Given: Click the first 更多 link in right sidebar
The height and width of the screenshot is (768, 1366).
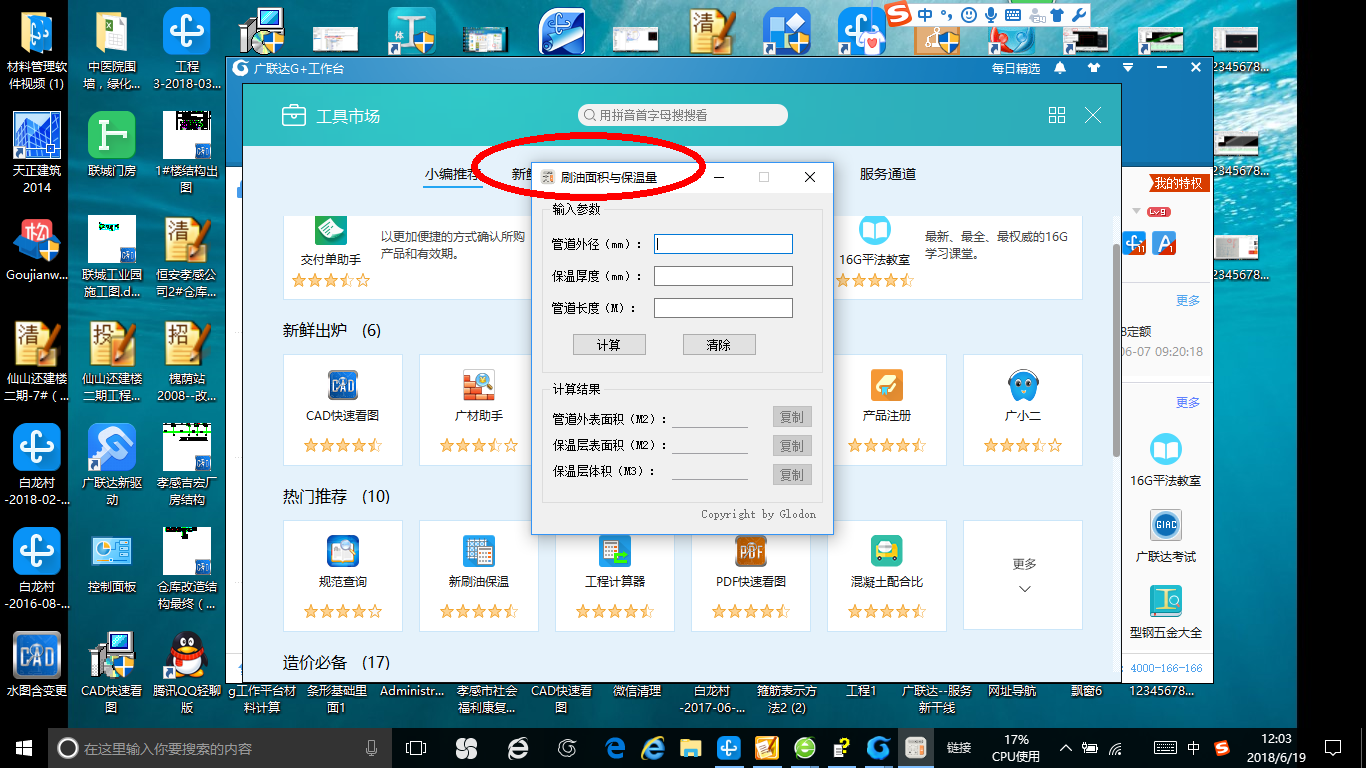Looking at the screenshot, I should (1188, 300).
